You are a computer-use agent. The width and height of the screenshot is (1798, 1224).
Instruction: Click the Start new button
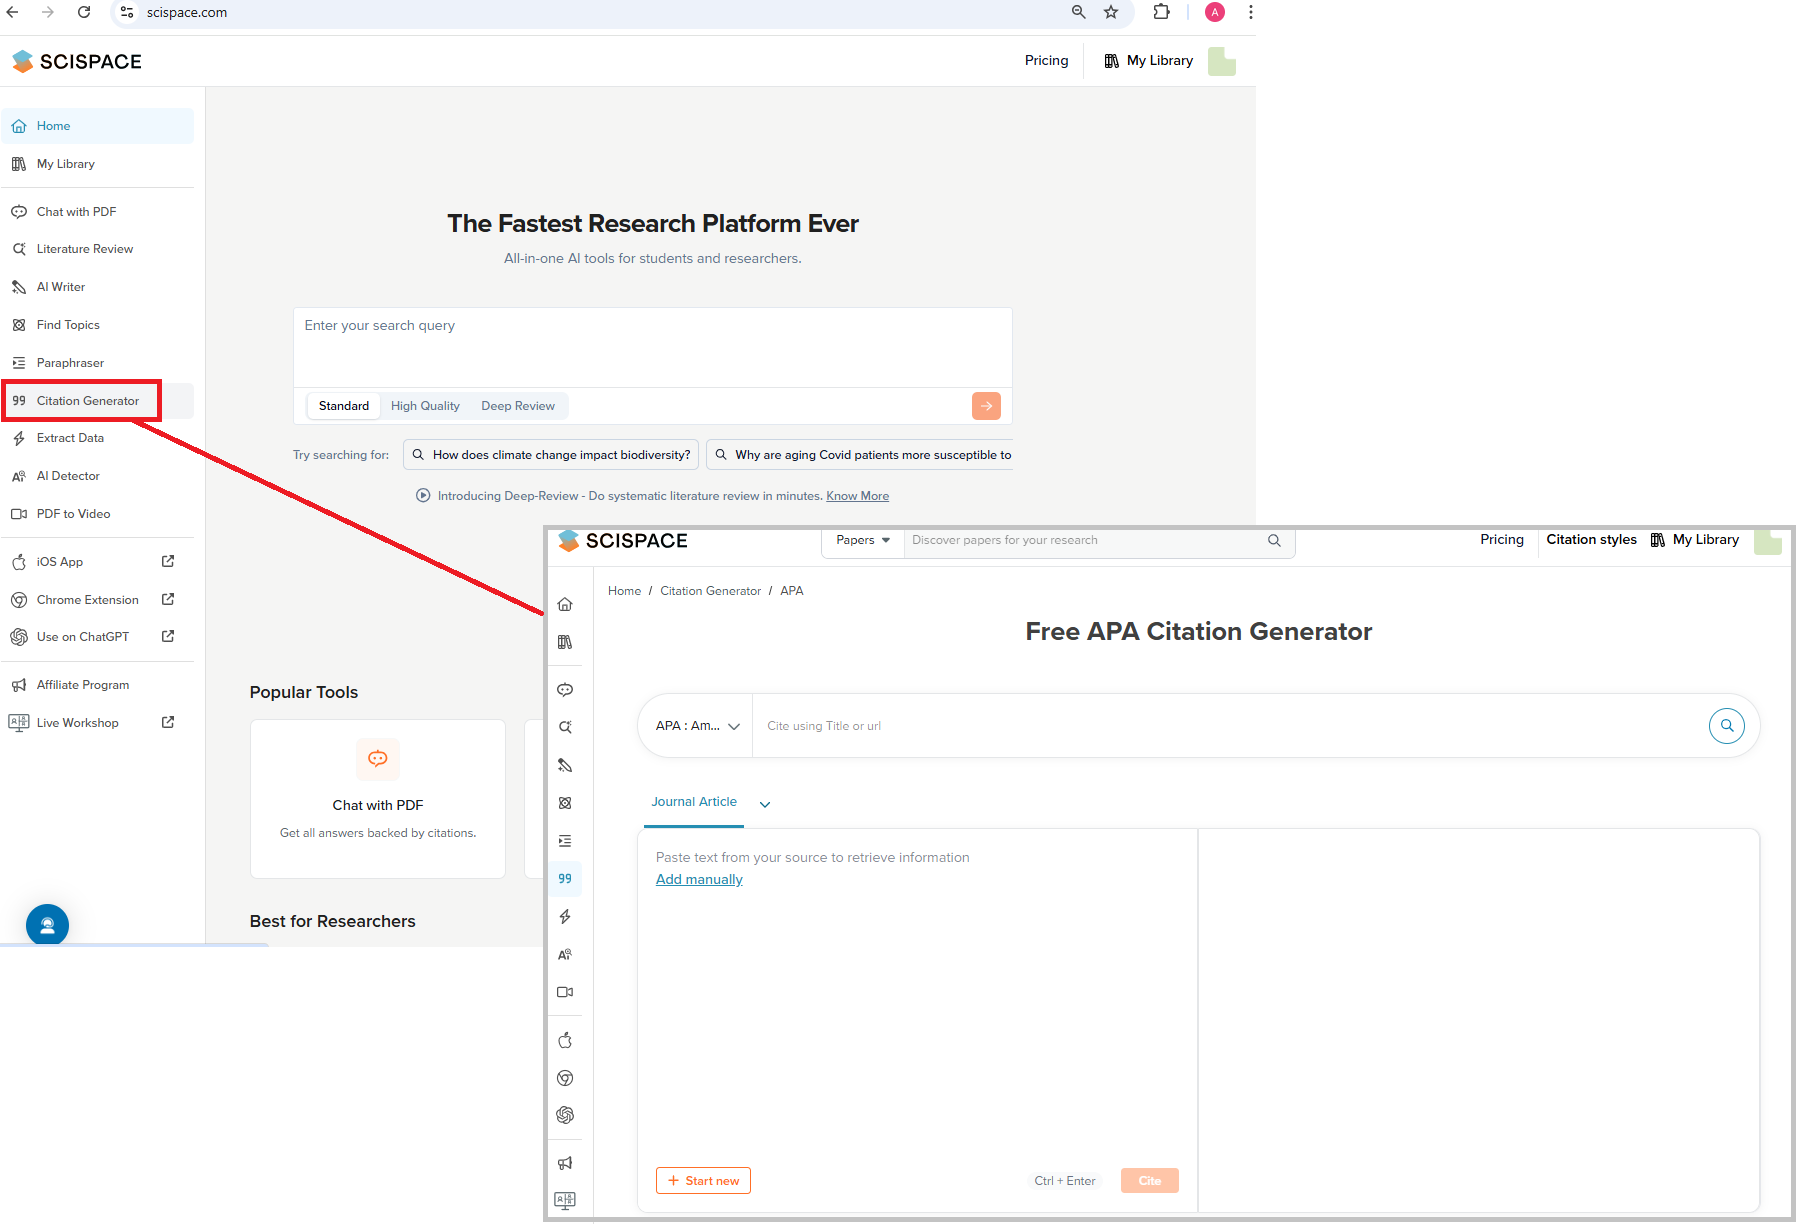click(703, 1181)
